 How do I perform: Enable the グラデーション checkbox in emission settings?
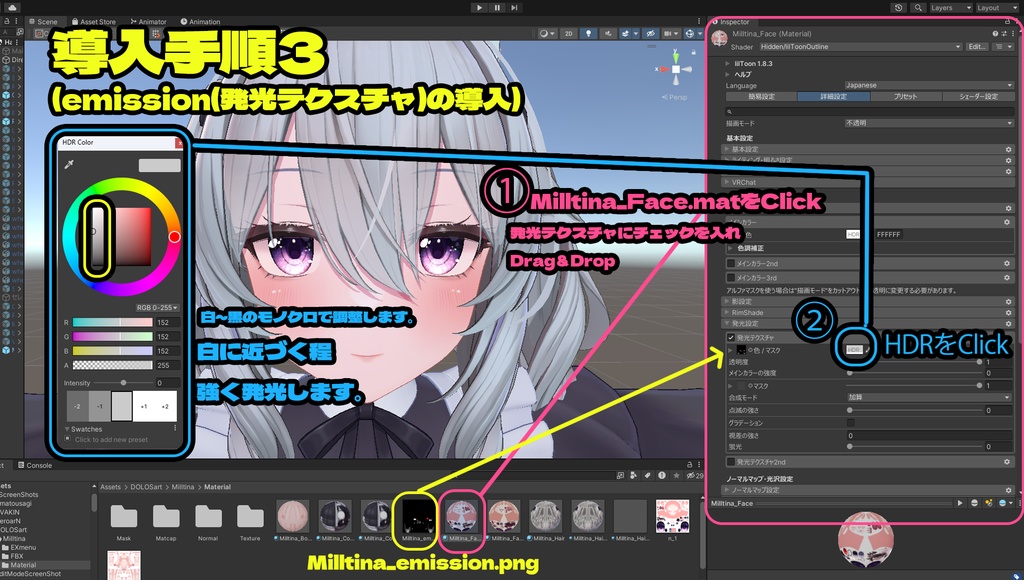[x=850, y=422]
